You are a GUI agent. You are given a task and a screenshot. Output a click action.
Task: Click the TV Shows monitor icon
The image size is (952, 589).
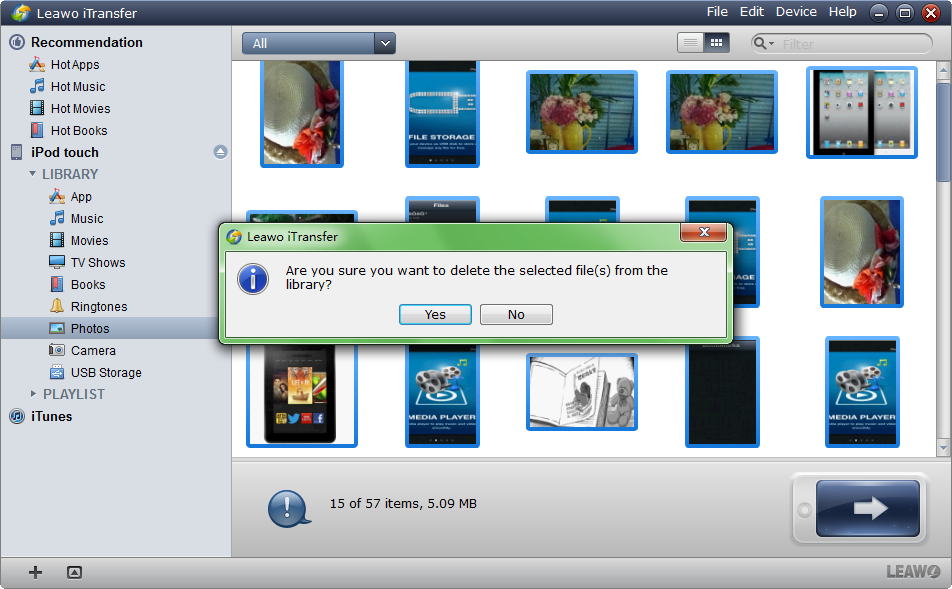tap(57, 262)
